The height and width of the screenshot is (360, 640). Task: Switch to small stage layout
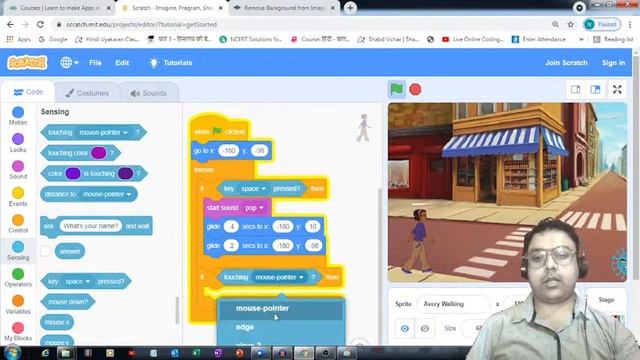tap(576, 89)
